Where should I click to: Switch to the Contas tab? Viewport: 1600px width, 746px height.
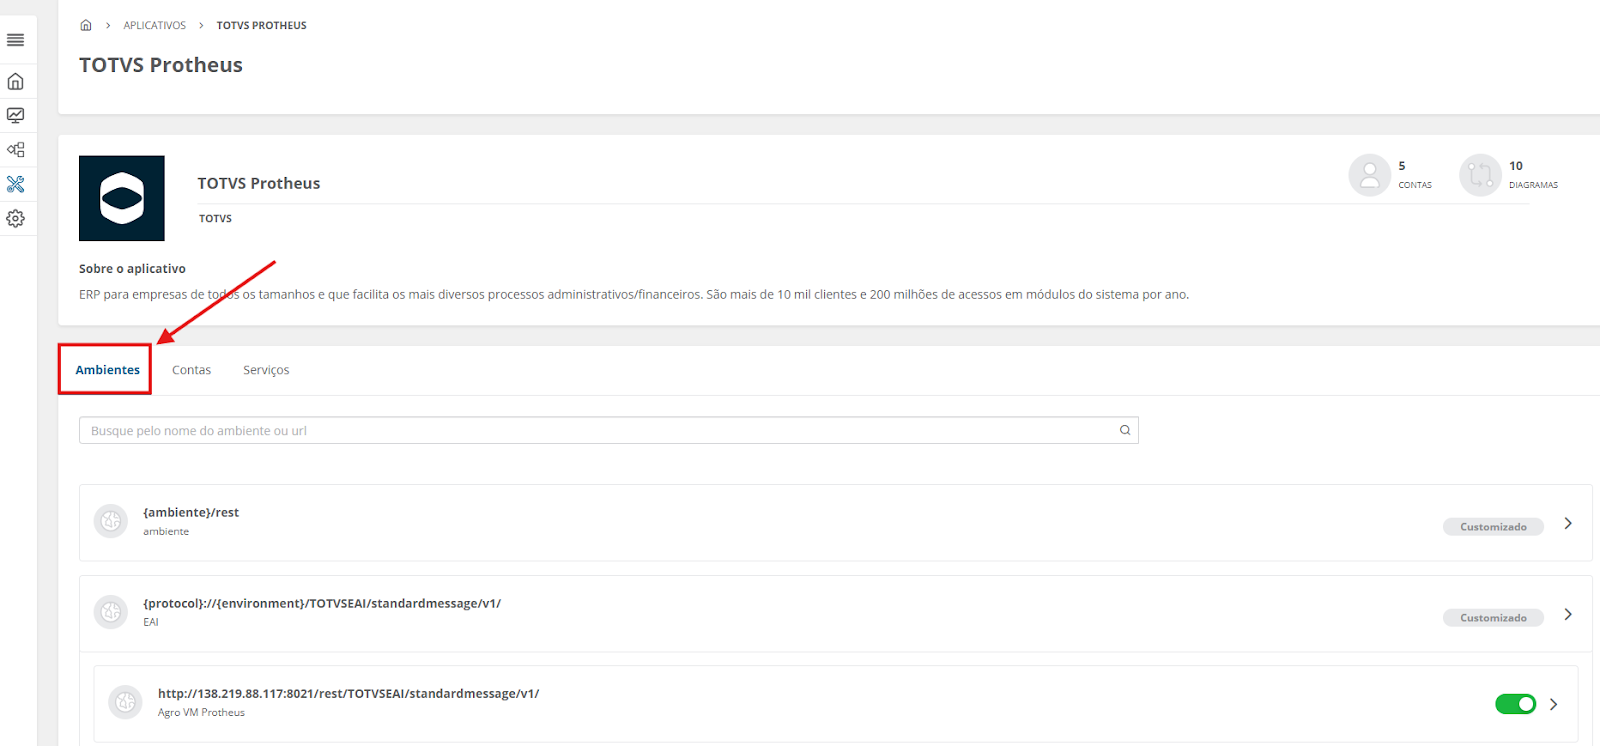coord(191,370)
